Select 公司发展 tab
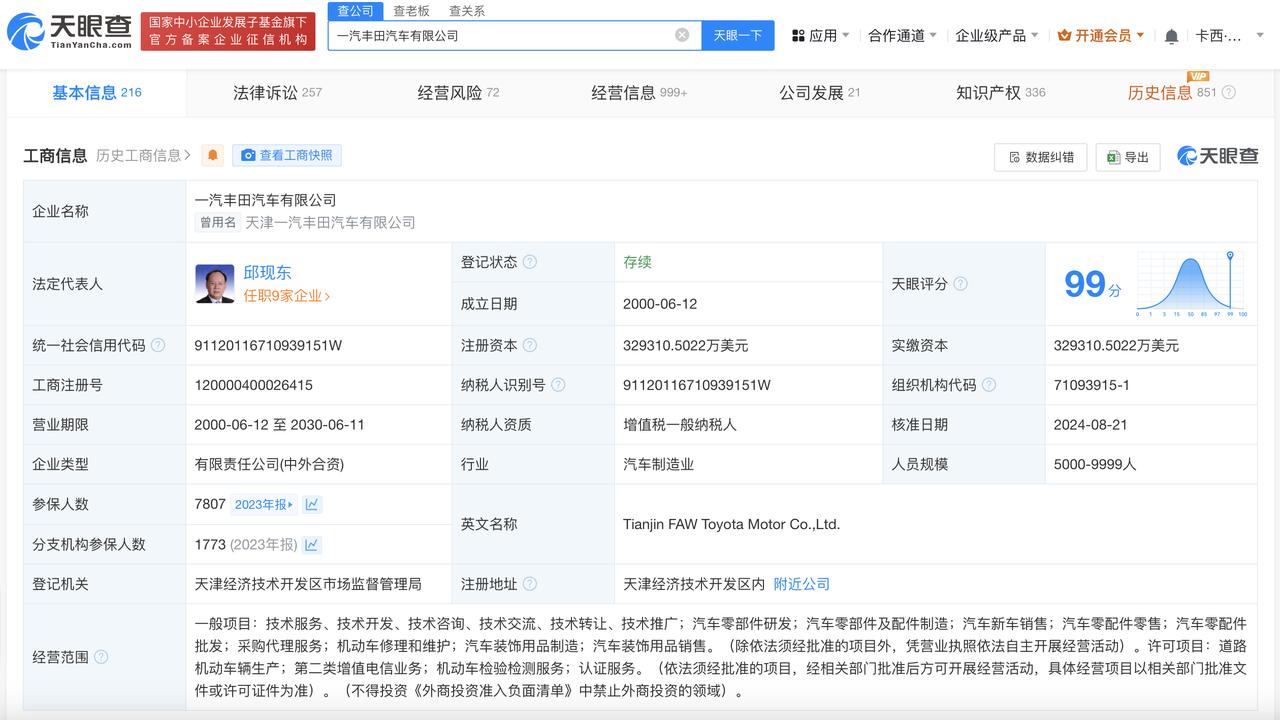Image resolution: width=1280 pixels, height=720 pixels. pyautogui.click(x=820, y=92)
